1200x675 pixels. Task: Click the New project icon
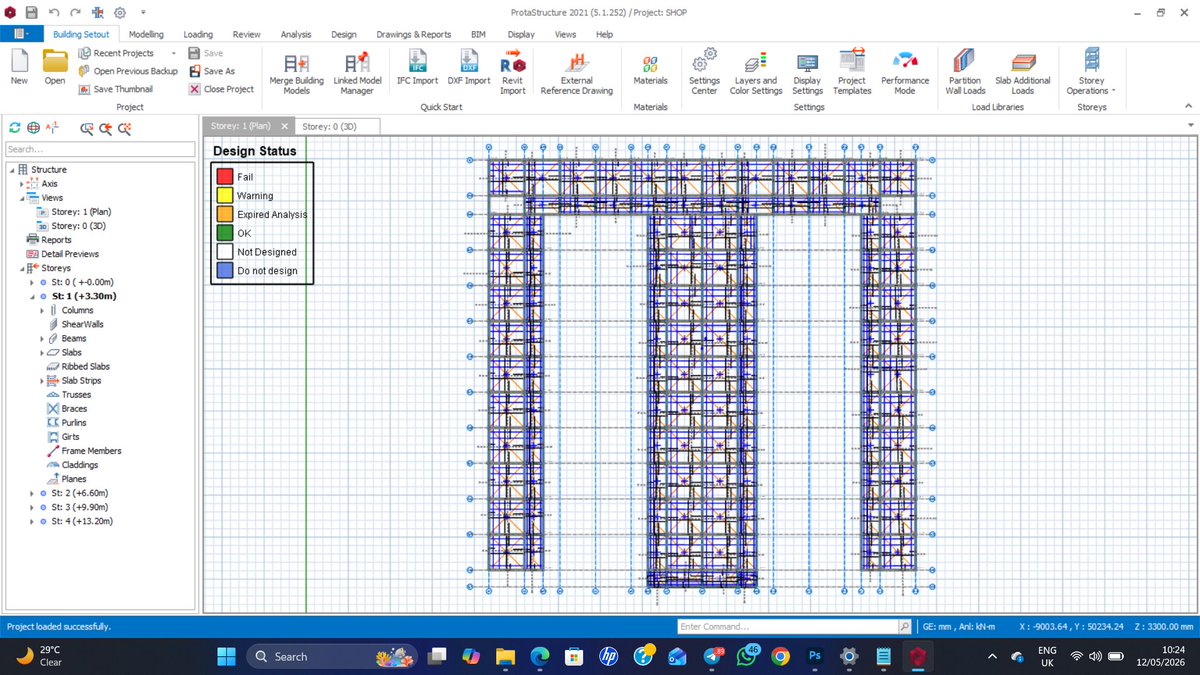coord(19,60)
